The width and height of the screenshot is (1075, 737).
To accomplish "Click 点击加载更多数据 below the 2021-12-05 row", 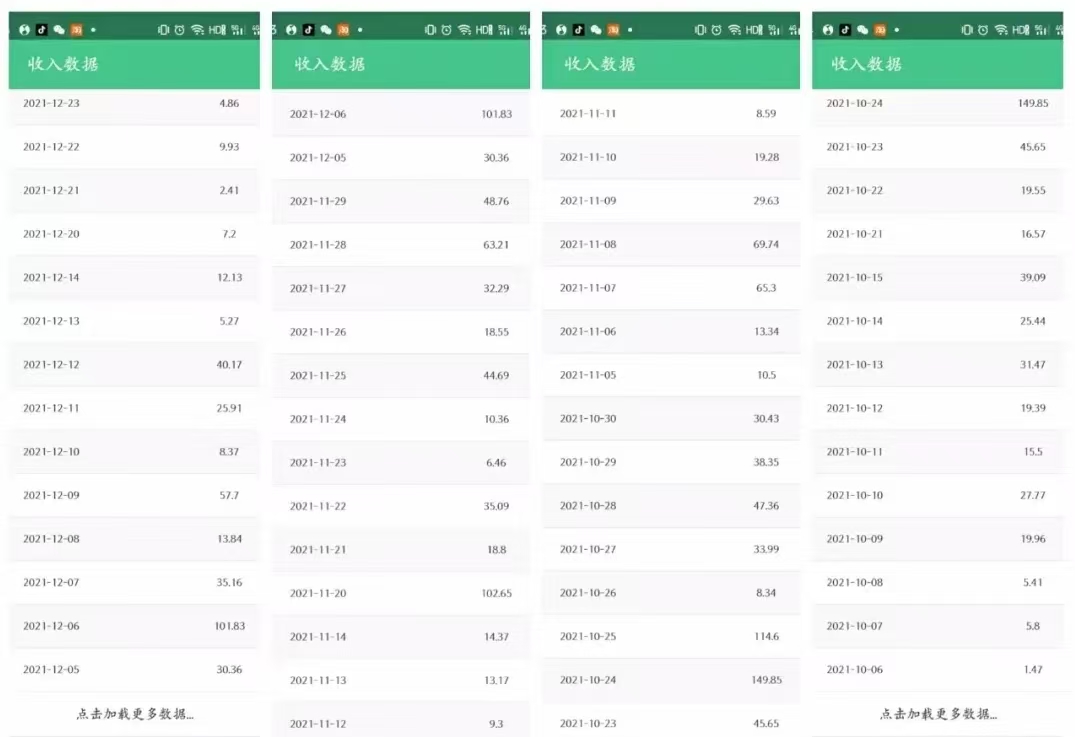I will click(x=135, y=714).
